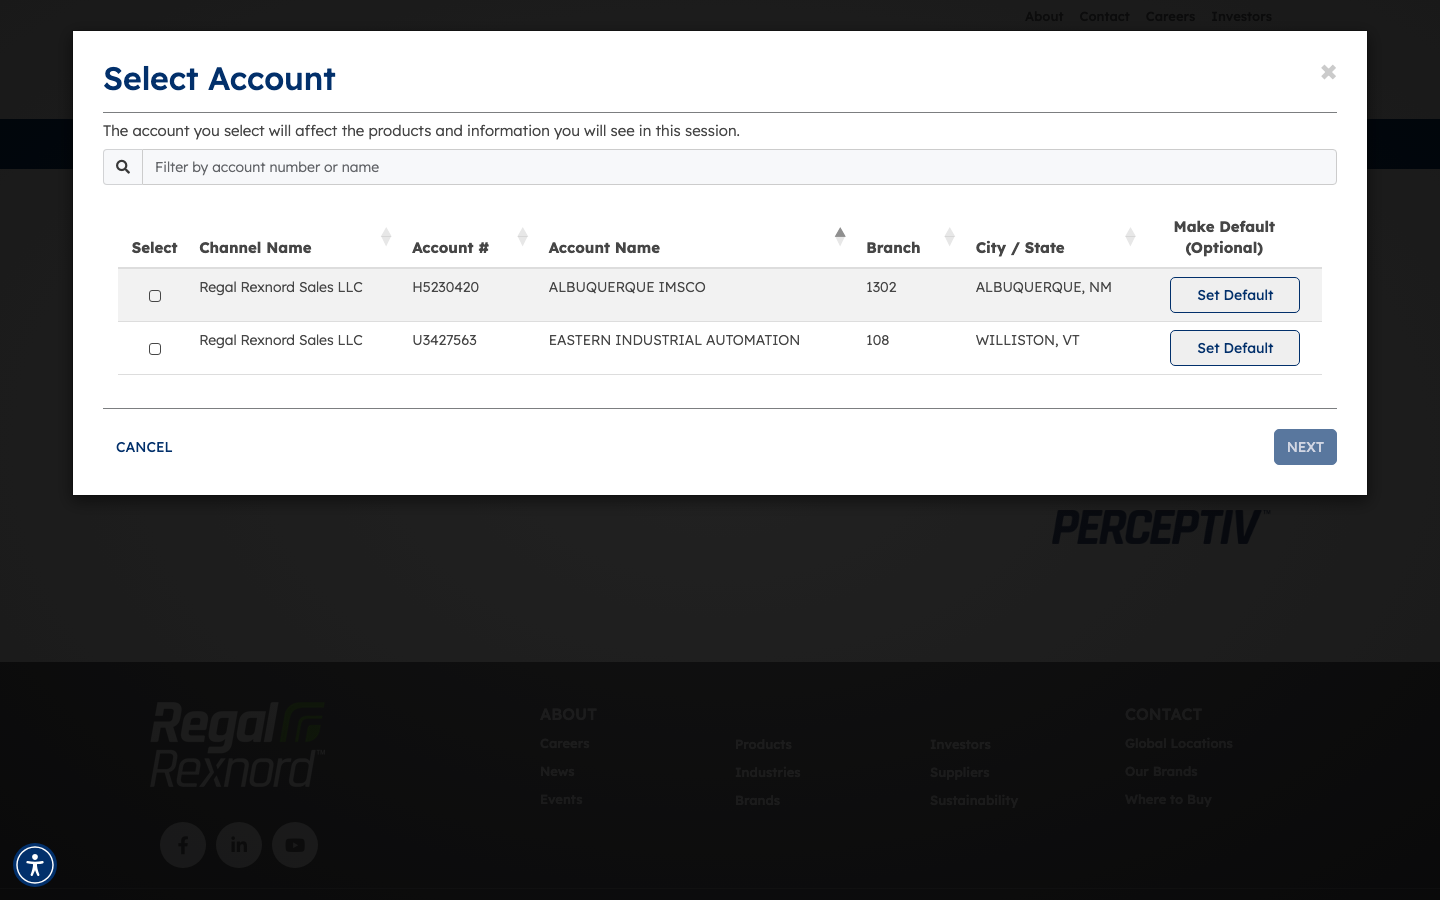Click the NEXT button
This screenshot has width=1440, height=900.
click(x=1305, y=447)
